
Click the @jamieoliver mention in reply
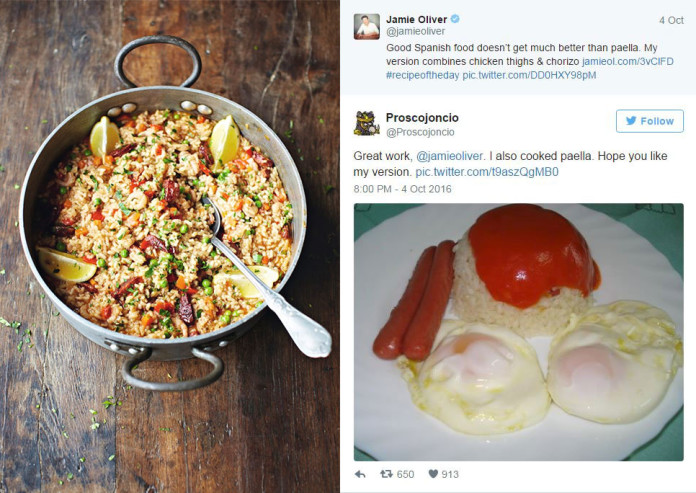tap(449, 156)
